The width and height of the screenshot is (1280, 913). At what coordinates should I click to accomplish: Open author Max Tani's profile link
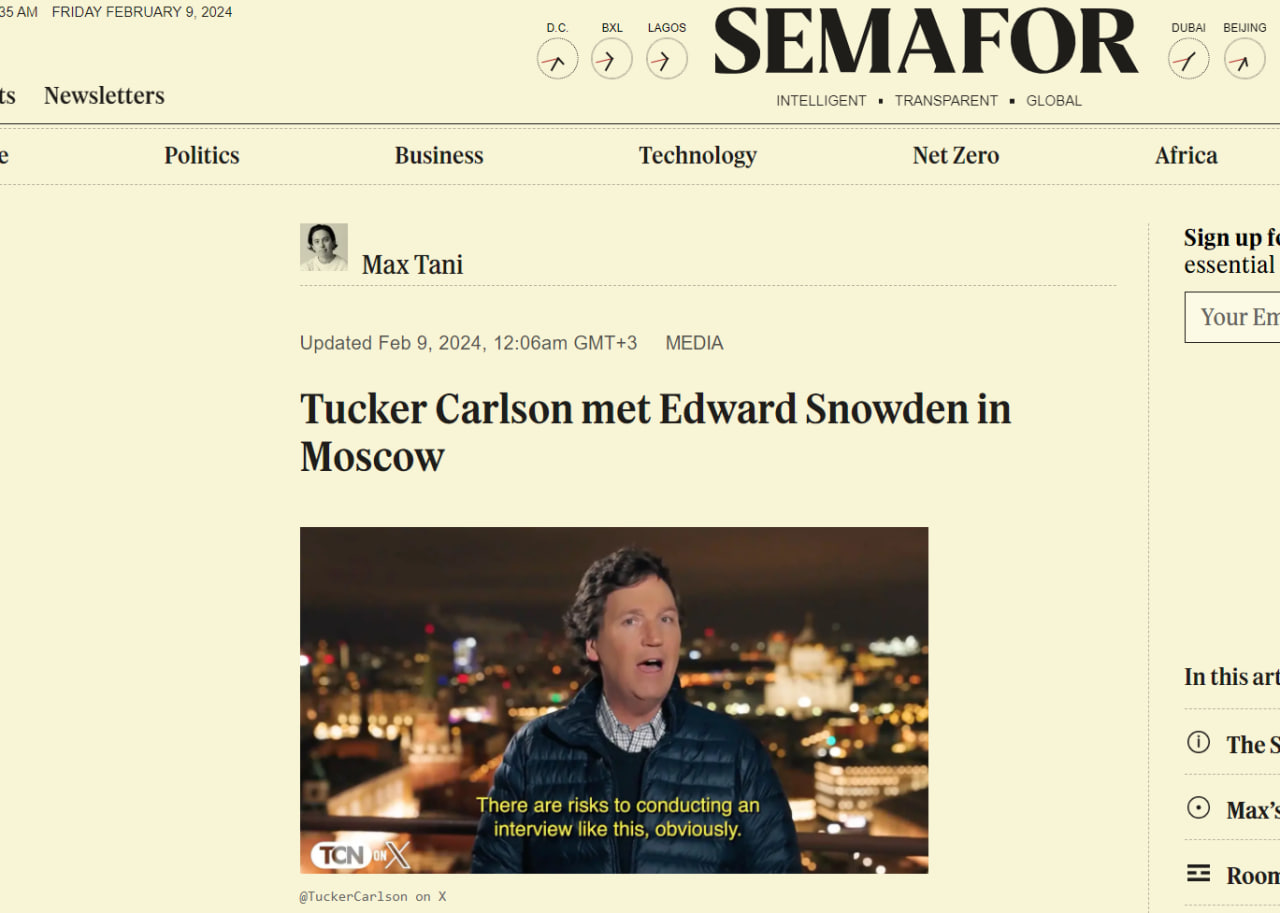click(x=412, y=264)
